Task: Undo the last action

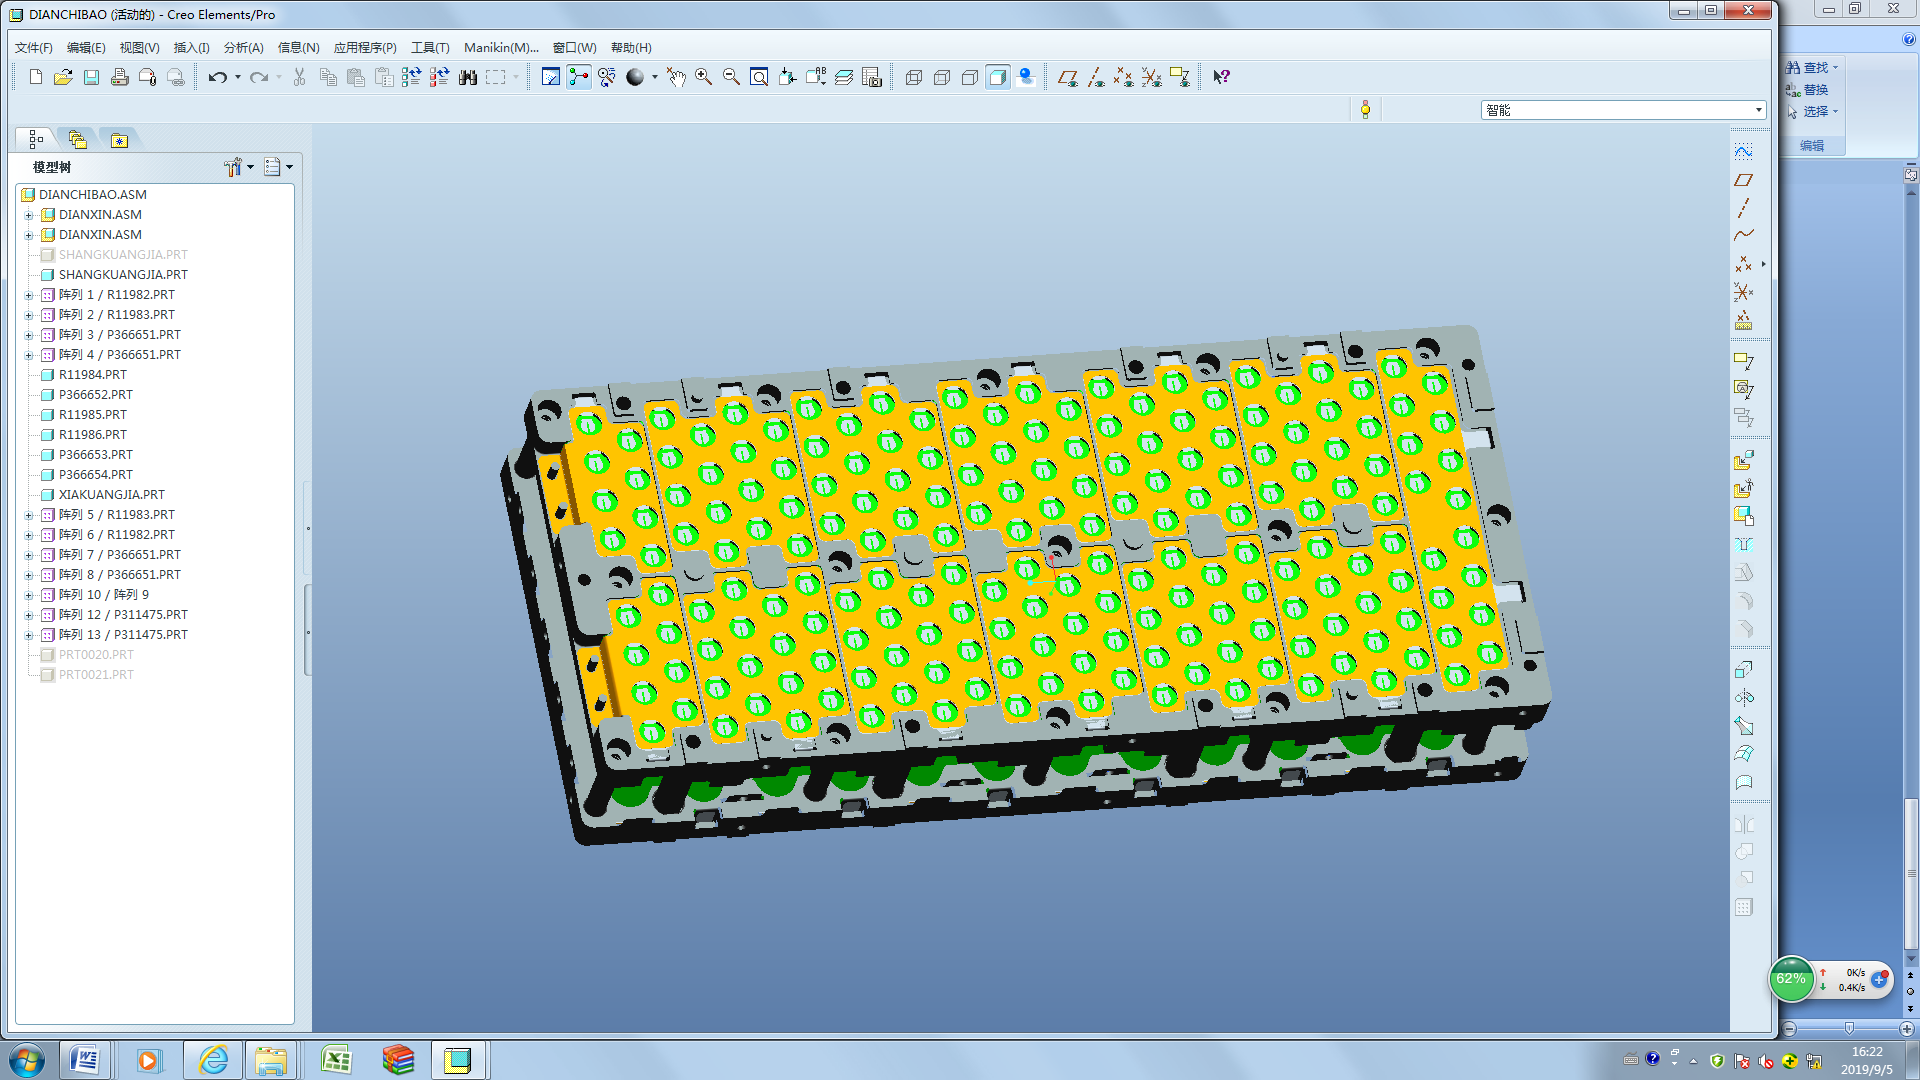Action: [x=217, y=77]
